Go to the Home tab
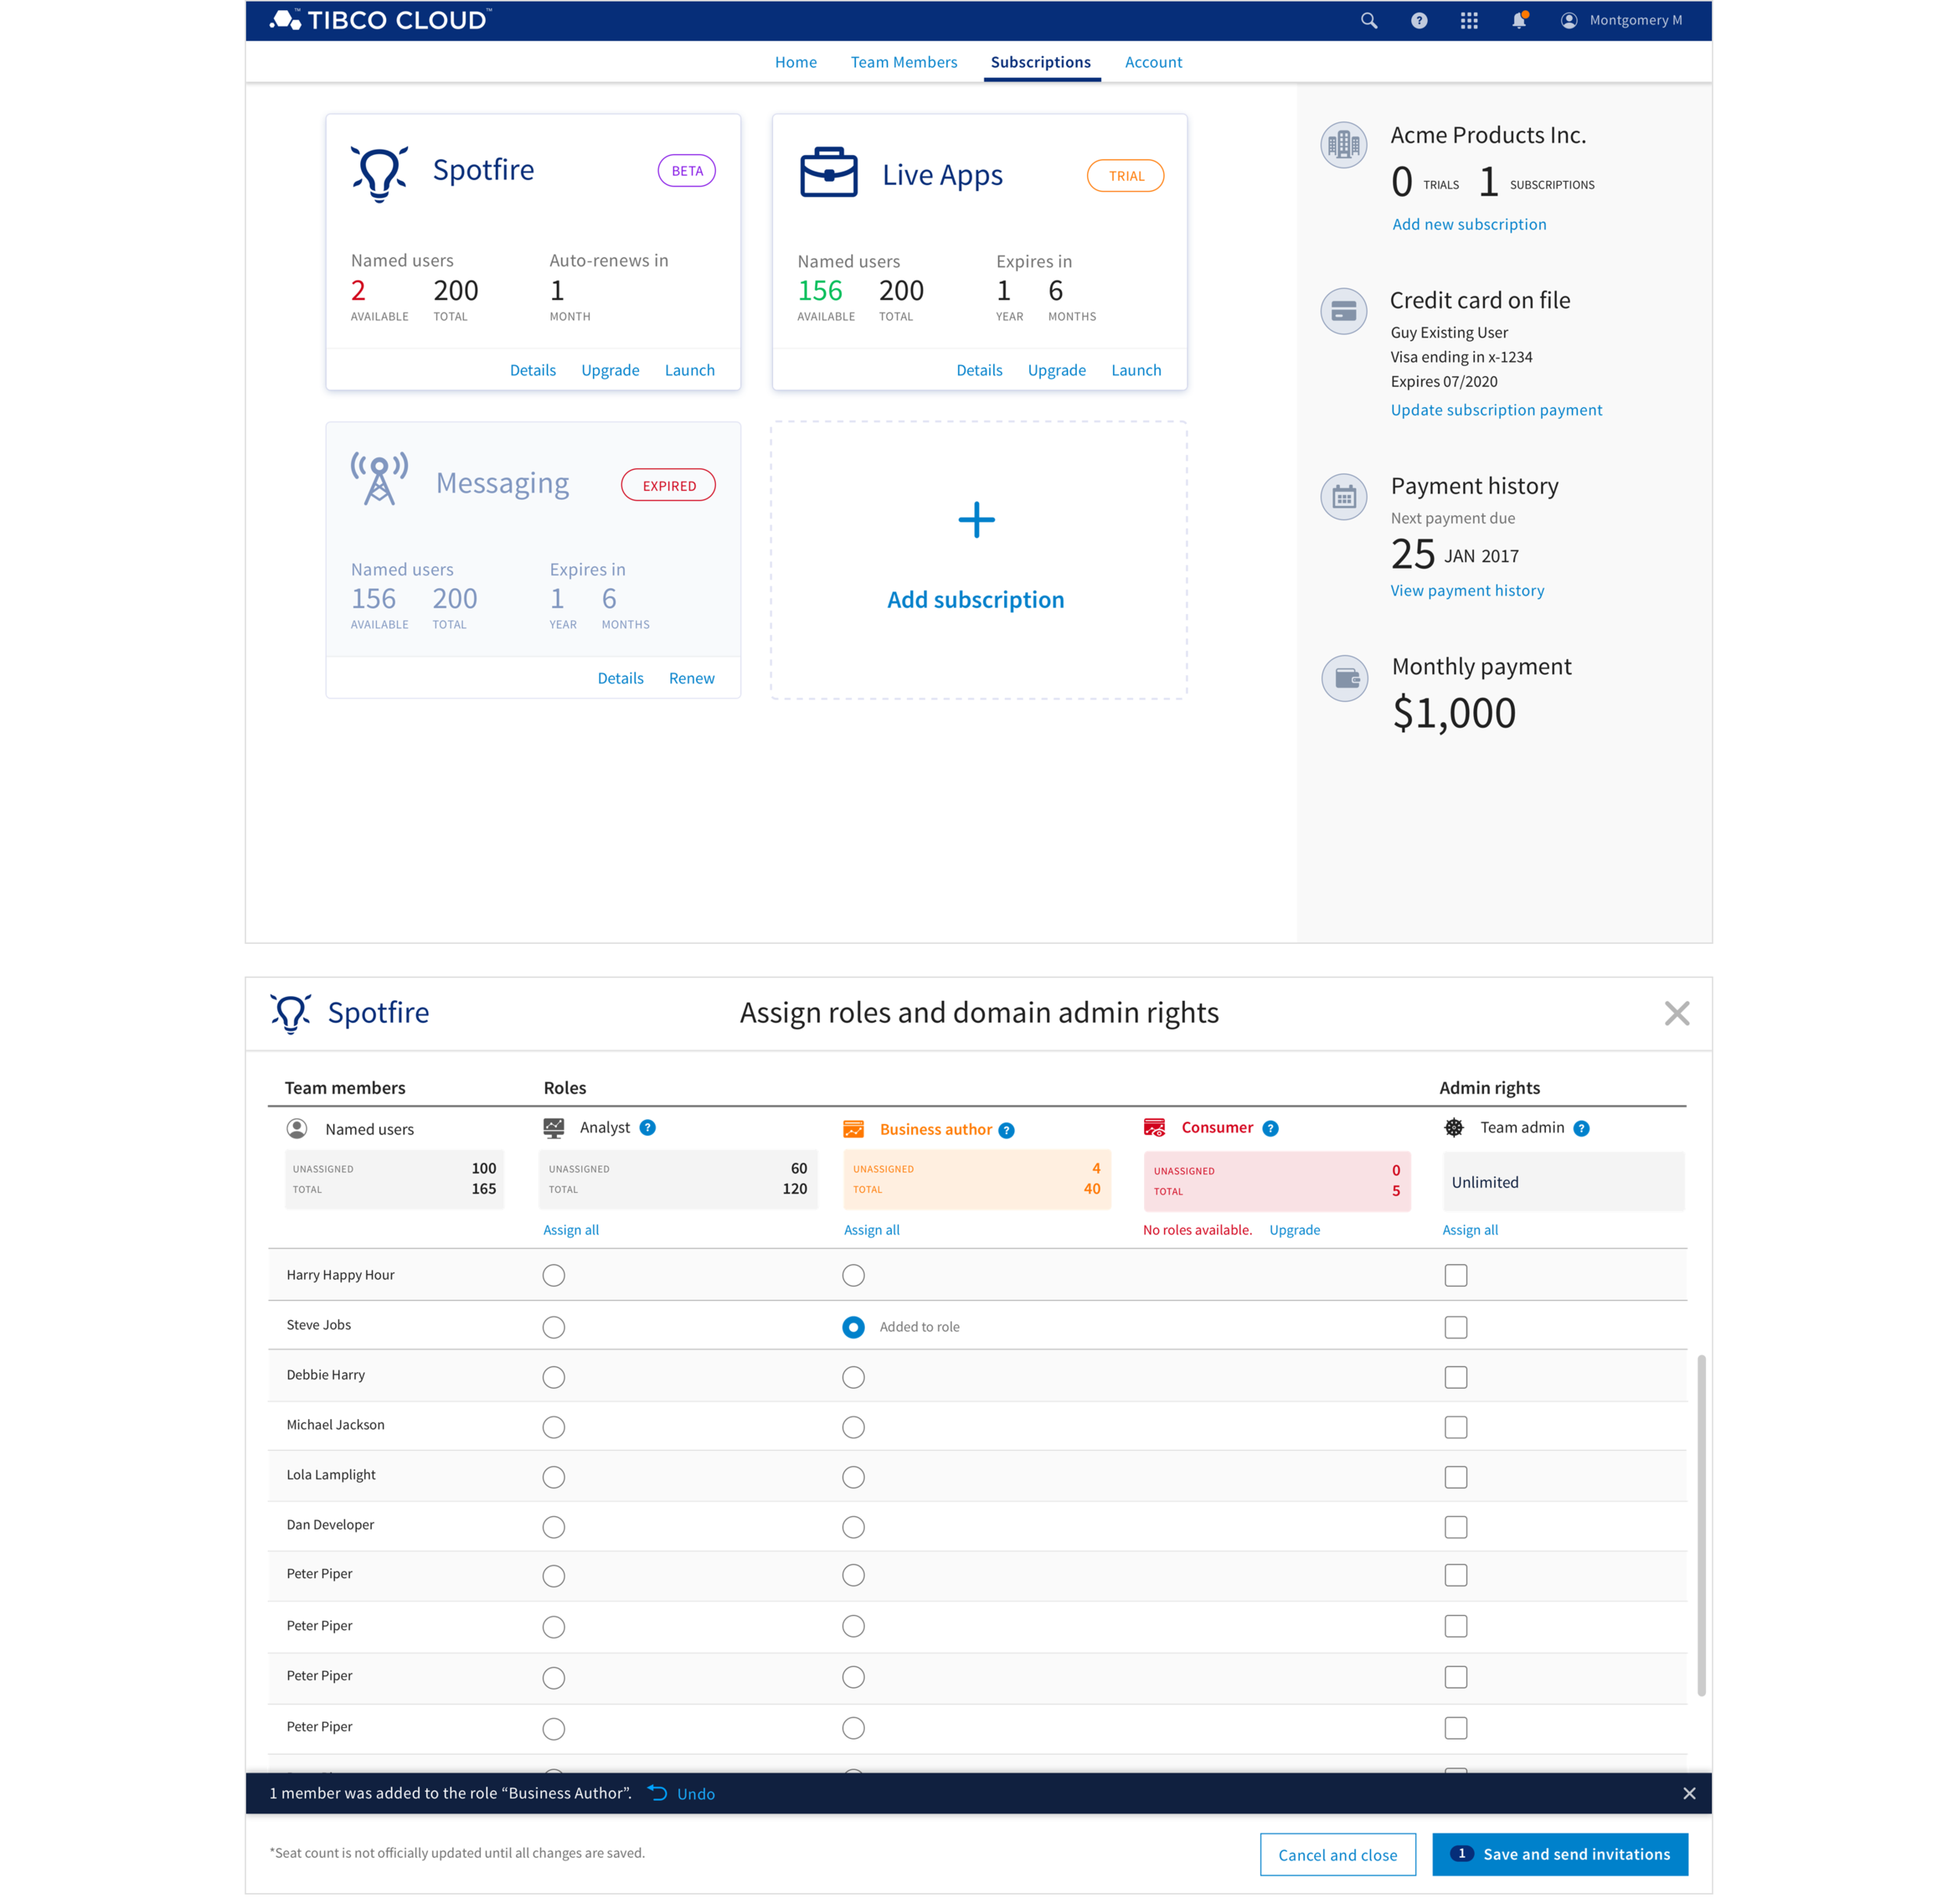Image resolution: width=1958 pixels, height=1904 pixels. pyautogui.click(x=795, y=62)
